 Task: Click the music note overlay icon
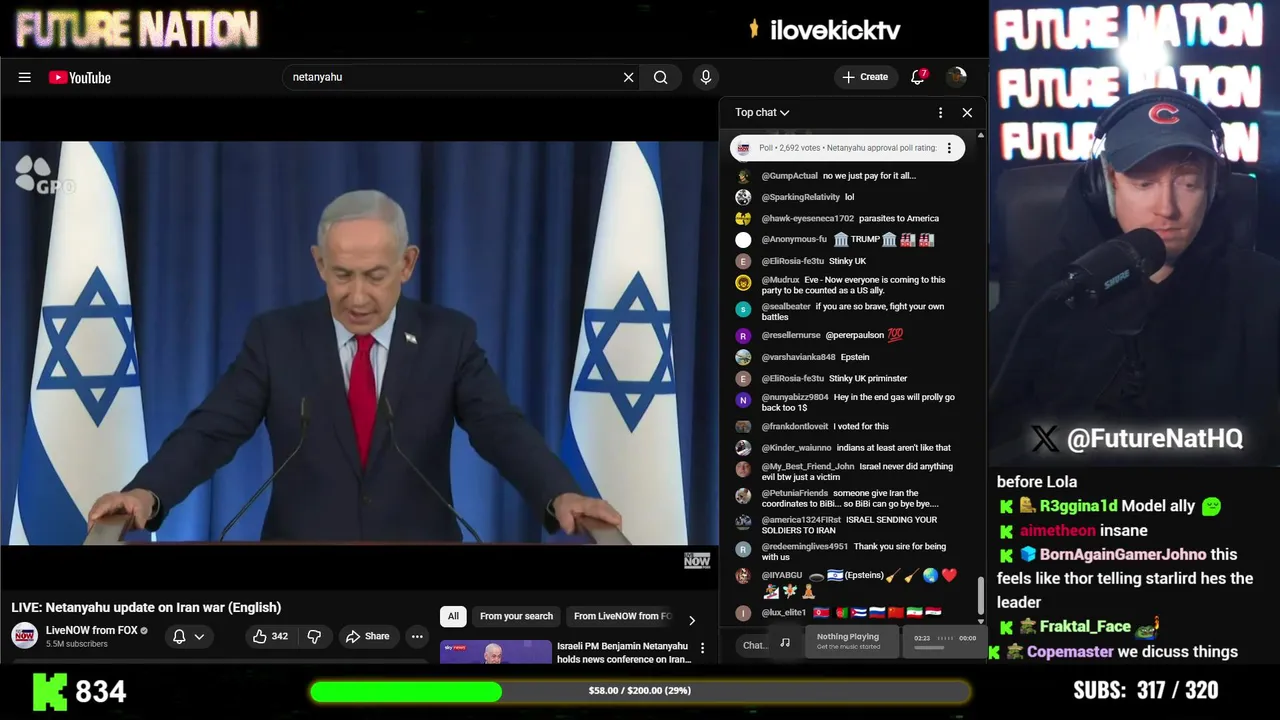coord(785,642)
